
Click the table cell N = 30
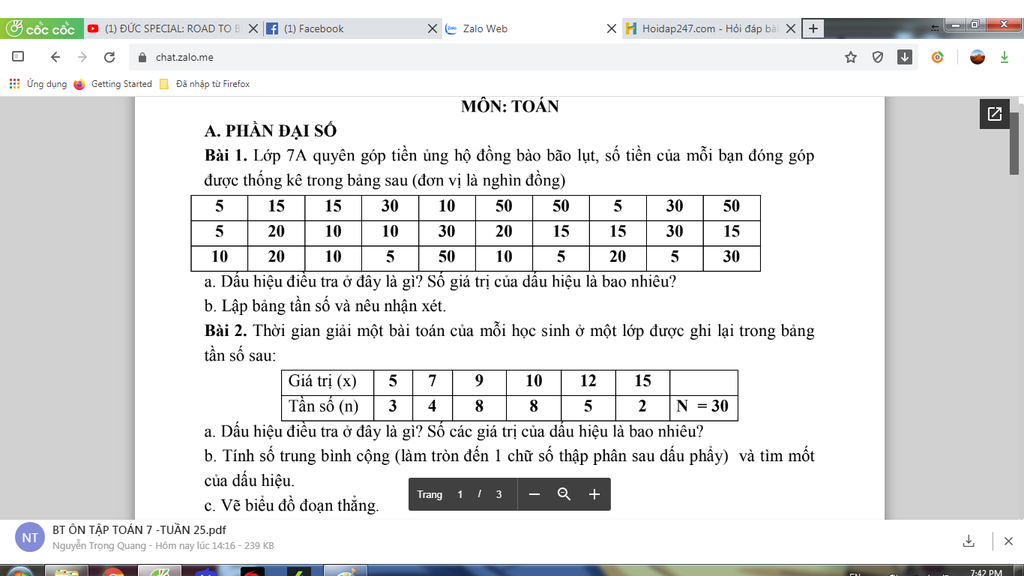704,406
